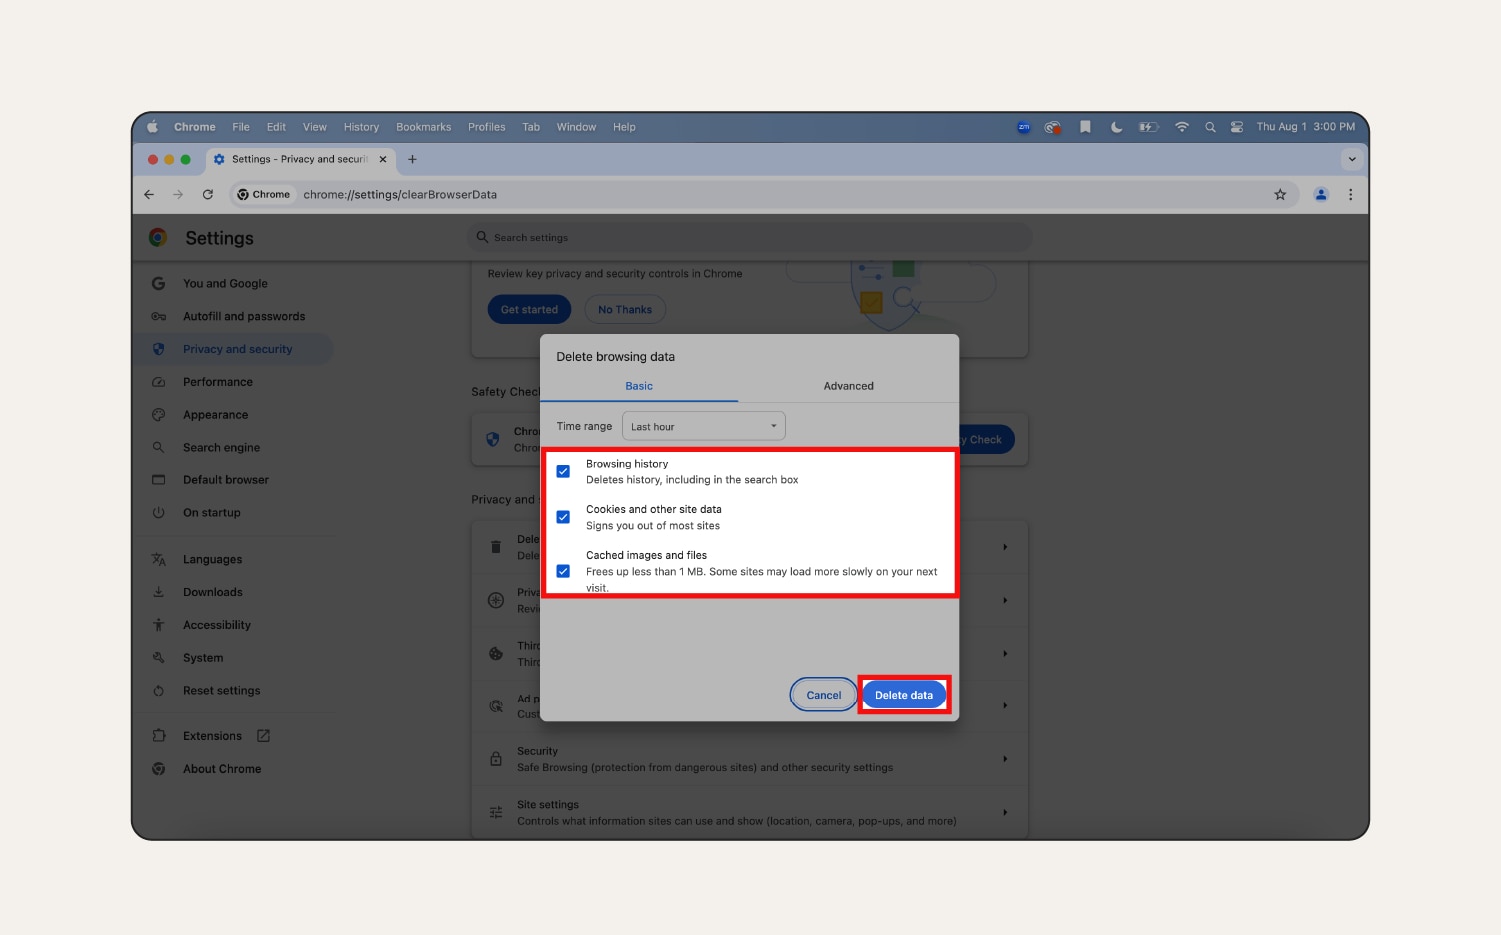Open You and Google in the sidebar

[225, 284]
